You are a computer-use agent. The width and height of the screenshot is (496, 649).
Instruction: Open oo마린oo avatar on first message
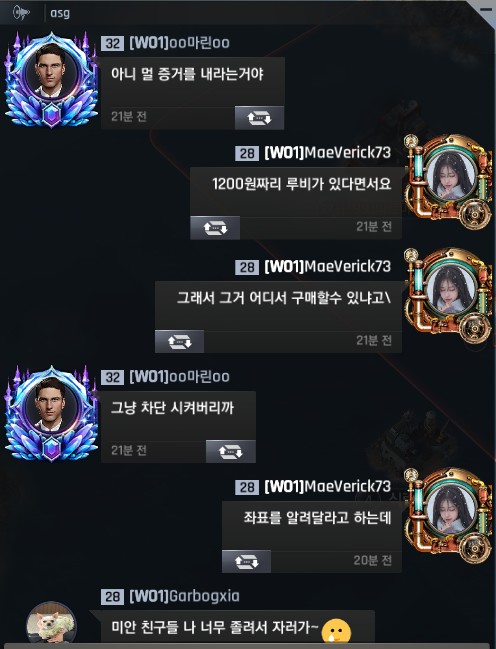[51, 80]
